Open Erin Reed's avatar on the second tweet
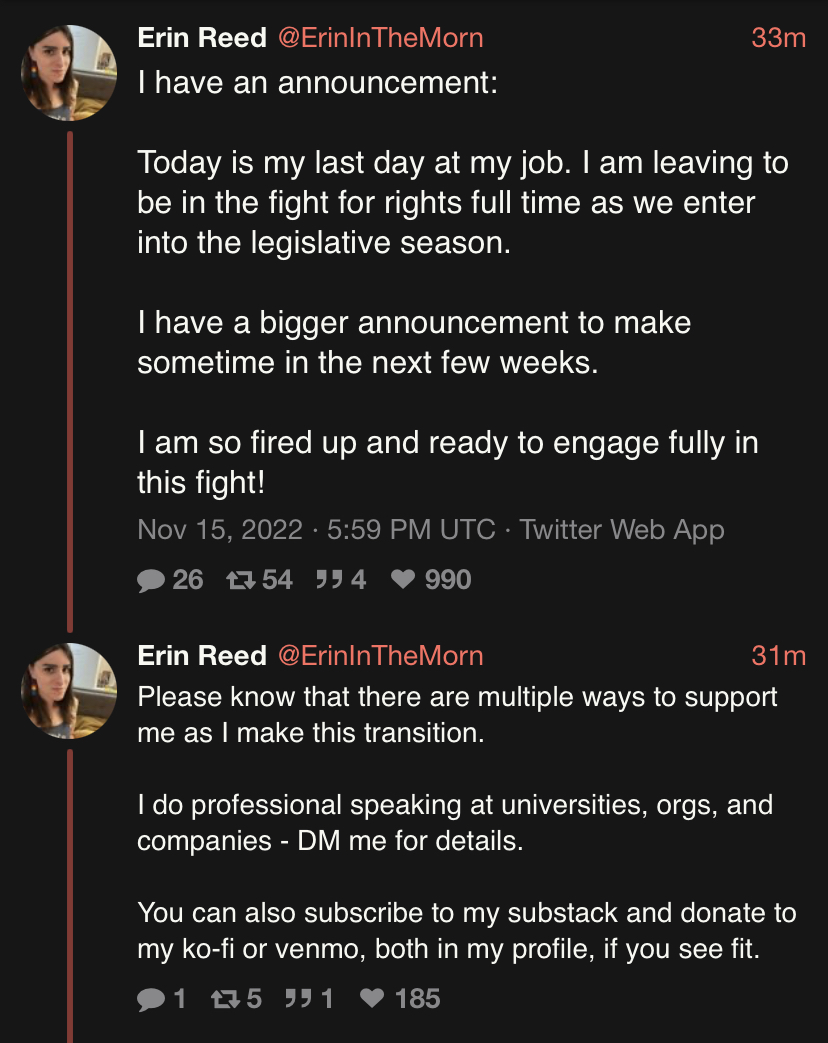This screenshot has width=828, height=1043. 69,690
